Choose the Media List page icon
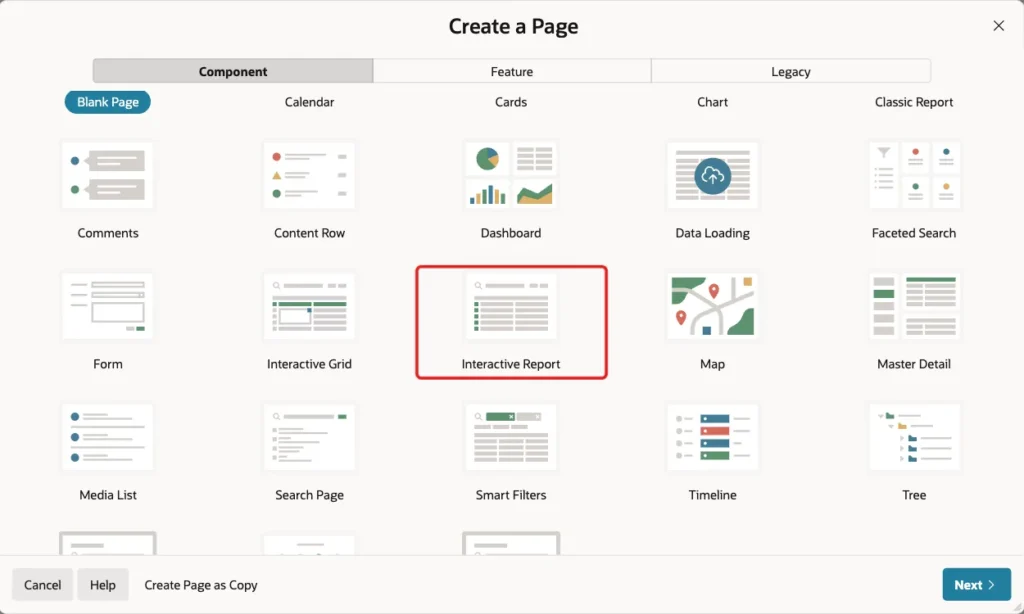Image resolution: width=1024 pixels, height=614 pixels. 108,437
